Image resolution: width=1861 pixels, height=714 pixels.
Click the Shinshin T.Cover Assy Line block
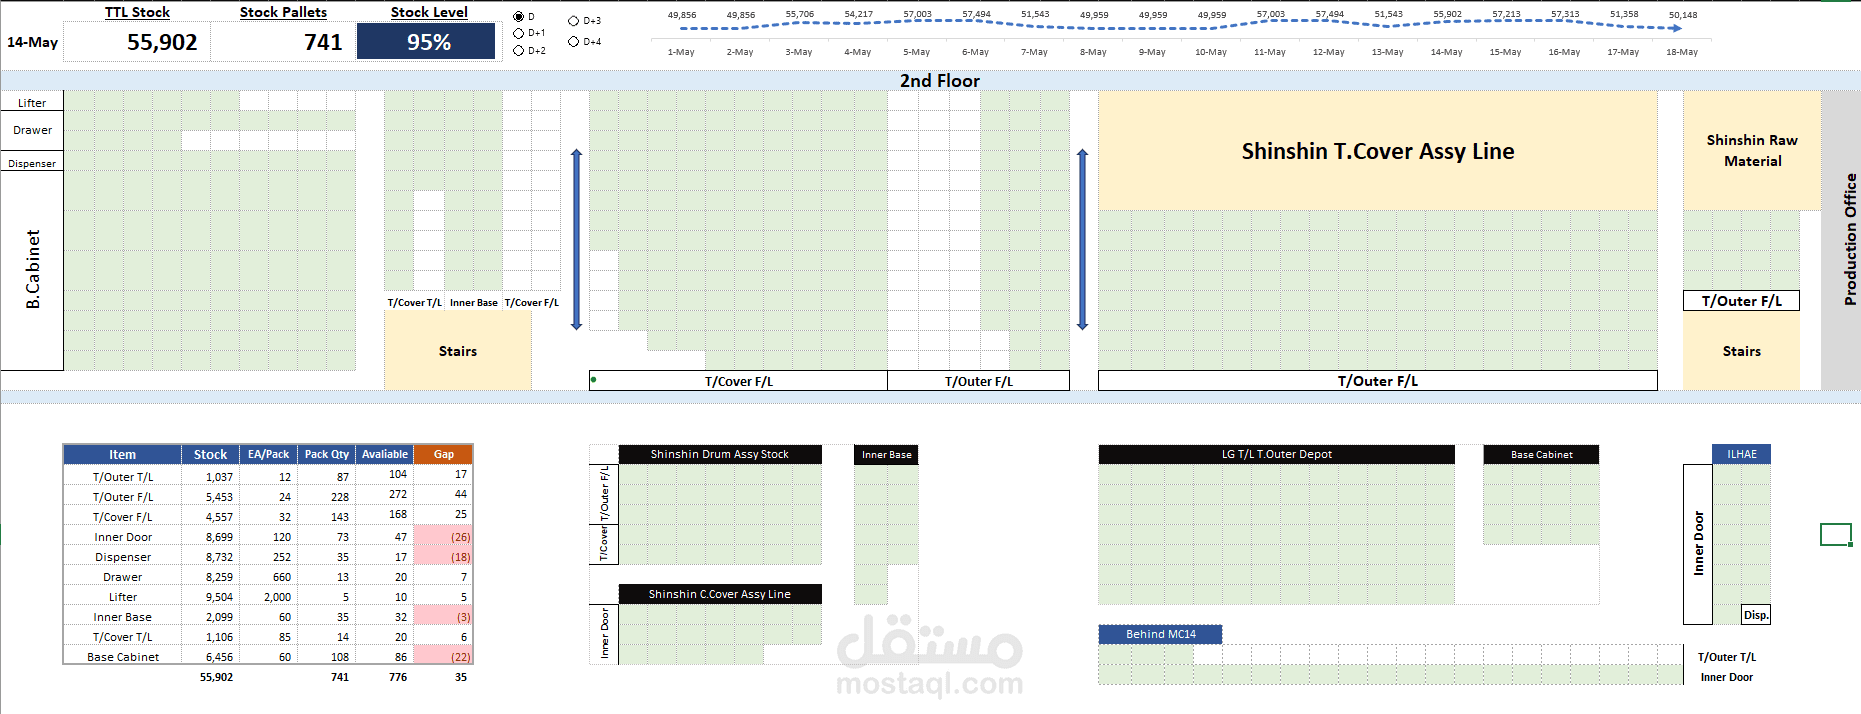1378,151
